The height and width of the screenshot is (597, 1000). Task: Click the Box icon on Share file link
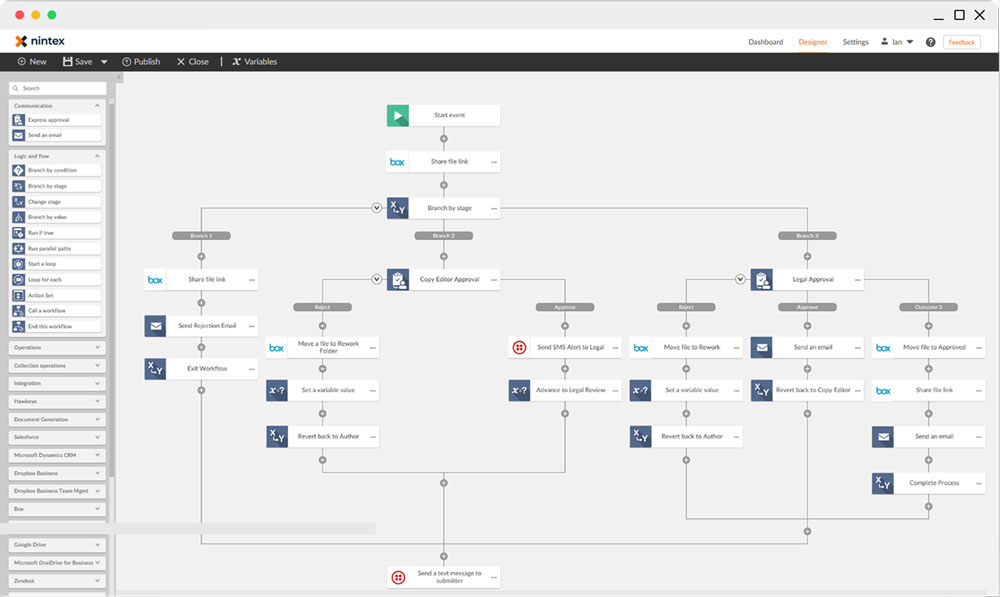(397, 161)
